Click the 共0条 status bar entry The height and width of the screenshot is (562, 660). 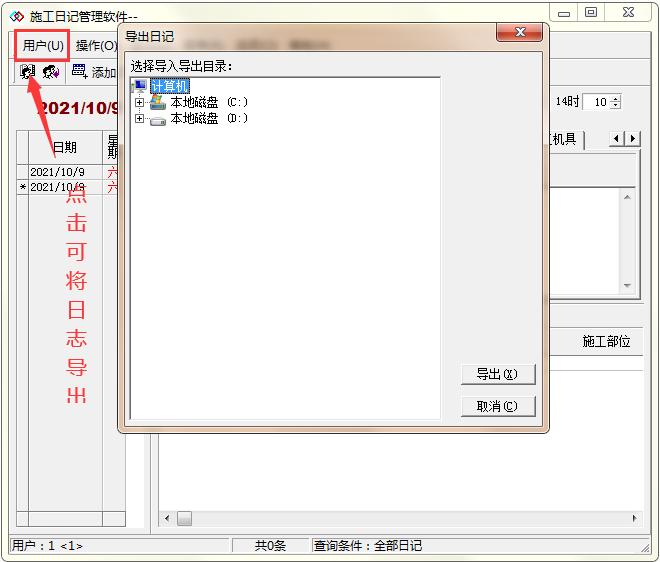click(x=270, y=546)
